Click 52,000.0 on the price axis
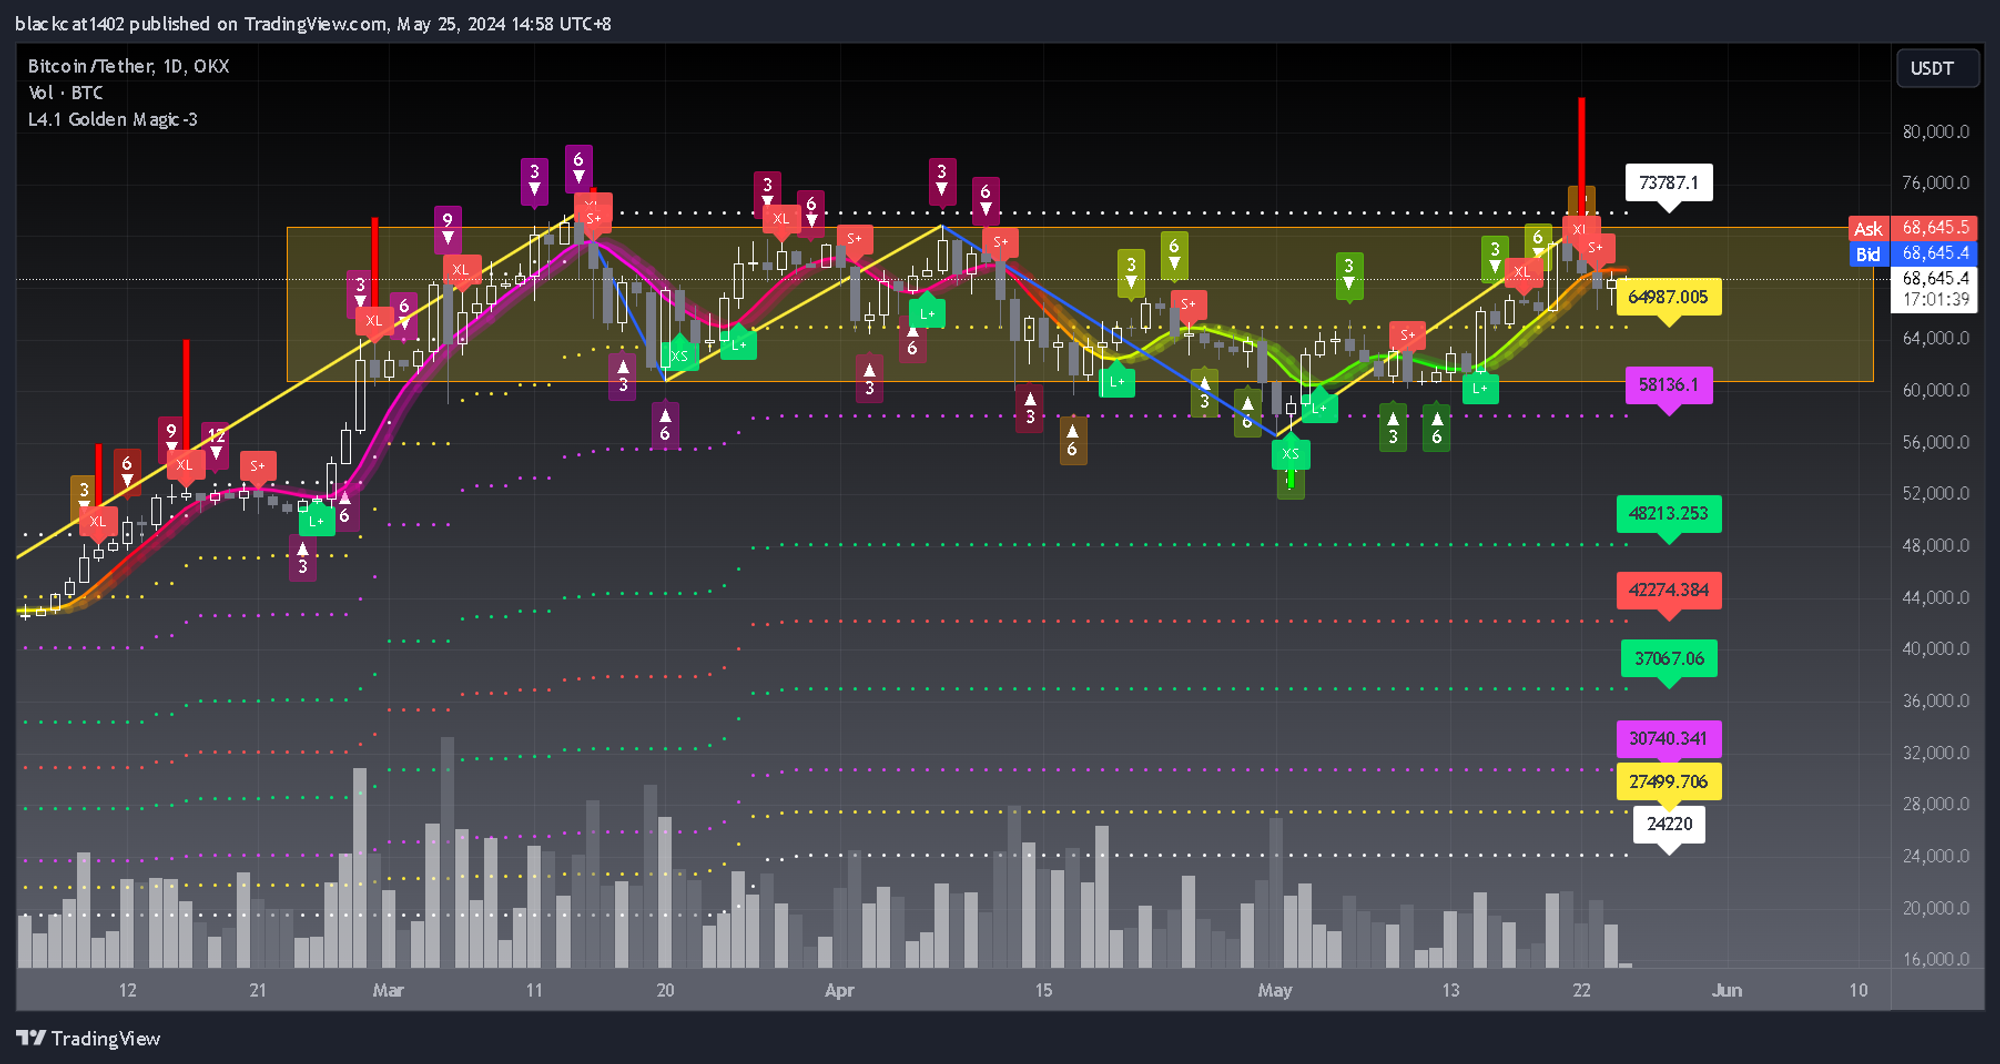Viewport: 2000px width, 1064px height. [x=1936, y=494]
